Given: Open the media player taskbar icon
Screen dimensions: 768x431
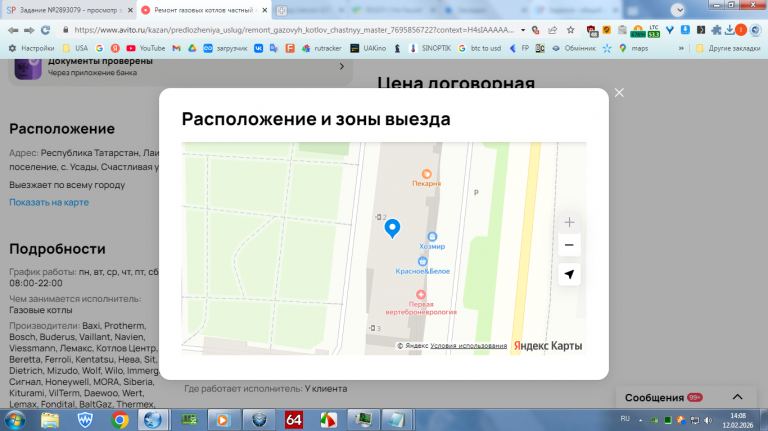Looking at the screenshot, I should click(223, 420).
